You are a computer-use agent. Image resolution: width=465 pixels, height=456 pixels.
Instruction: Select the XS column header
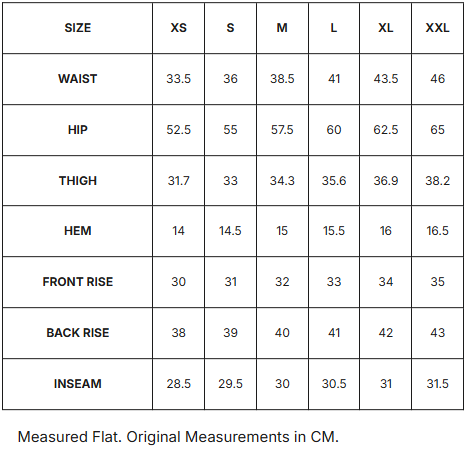pos(179,28)
